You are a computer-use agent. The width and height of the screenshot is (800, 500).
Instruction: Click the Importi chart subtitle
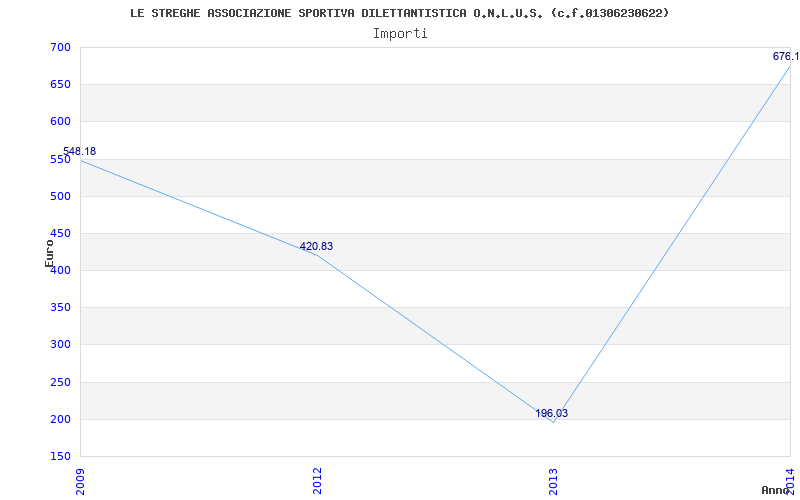click(x=400, y=34)
